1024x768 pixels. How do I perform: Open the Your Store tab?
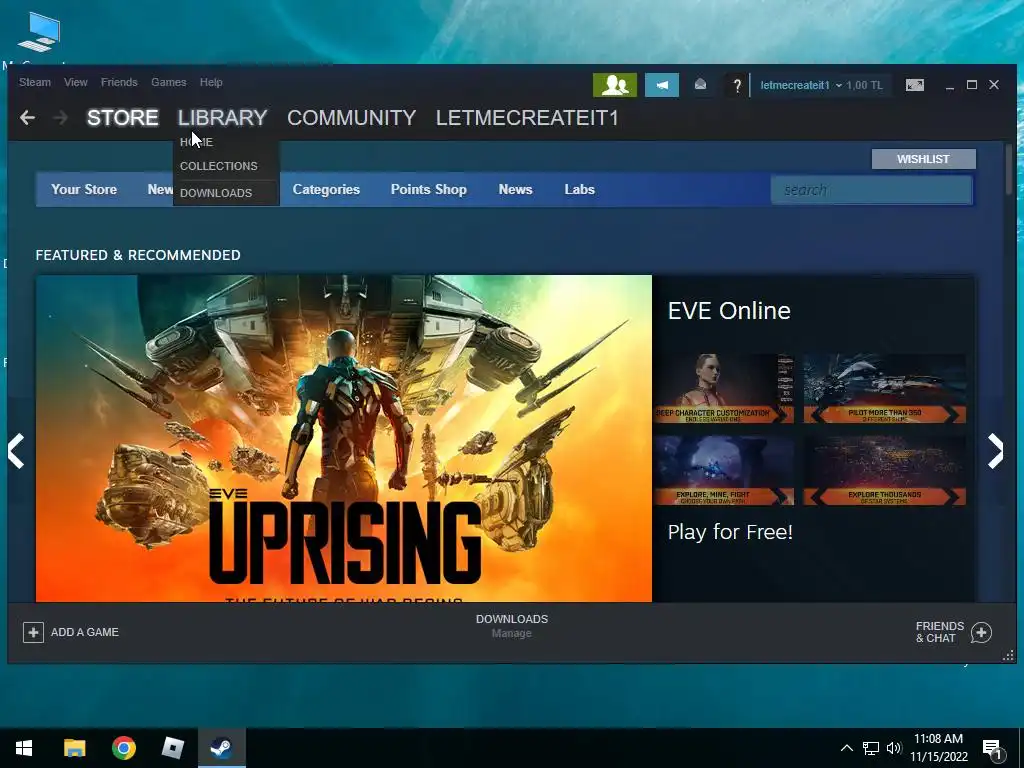coord(84,189)
